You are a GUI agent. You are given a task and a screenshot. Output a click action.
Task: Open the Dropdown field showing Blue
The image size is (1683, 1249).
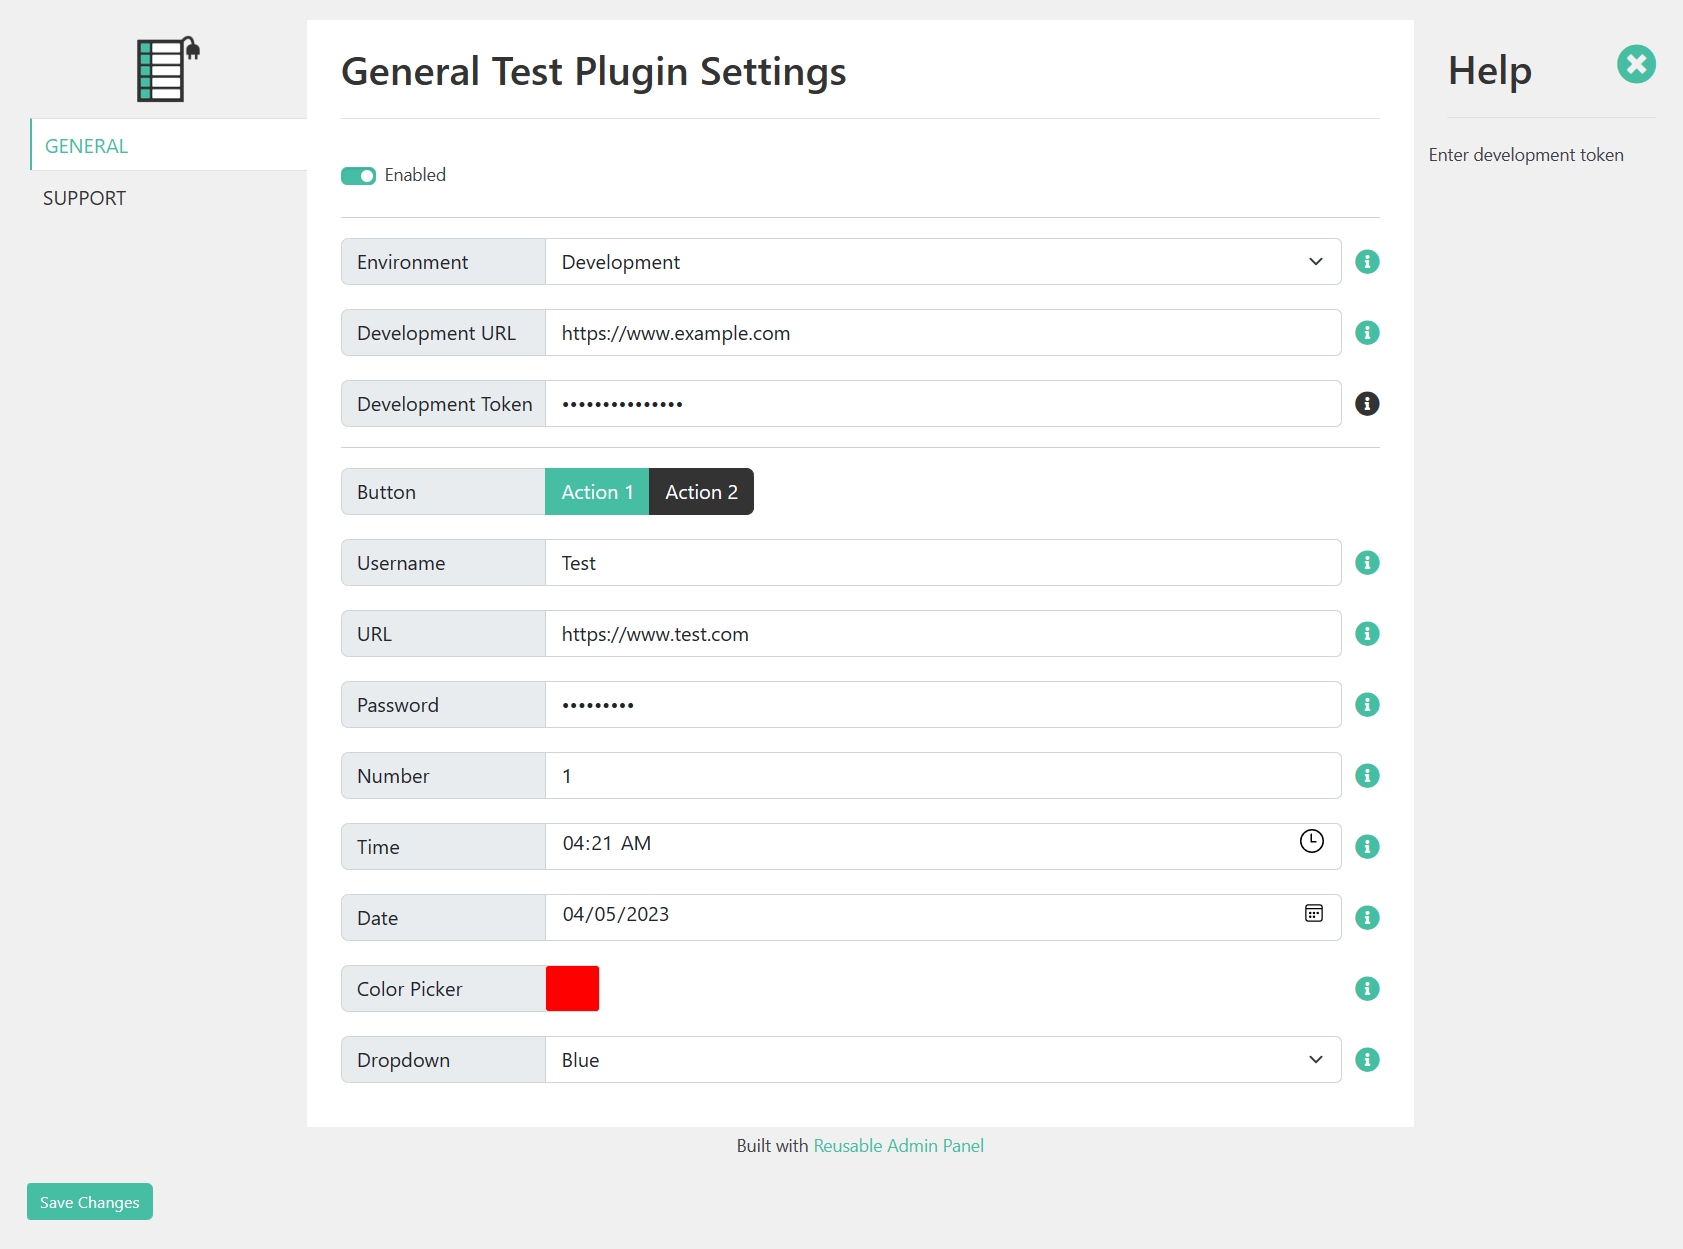(942, 1060)
